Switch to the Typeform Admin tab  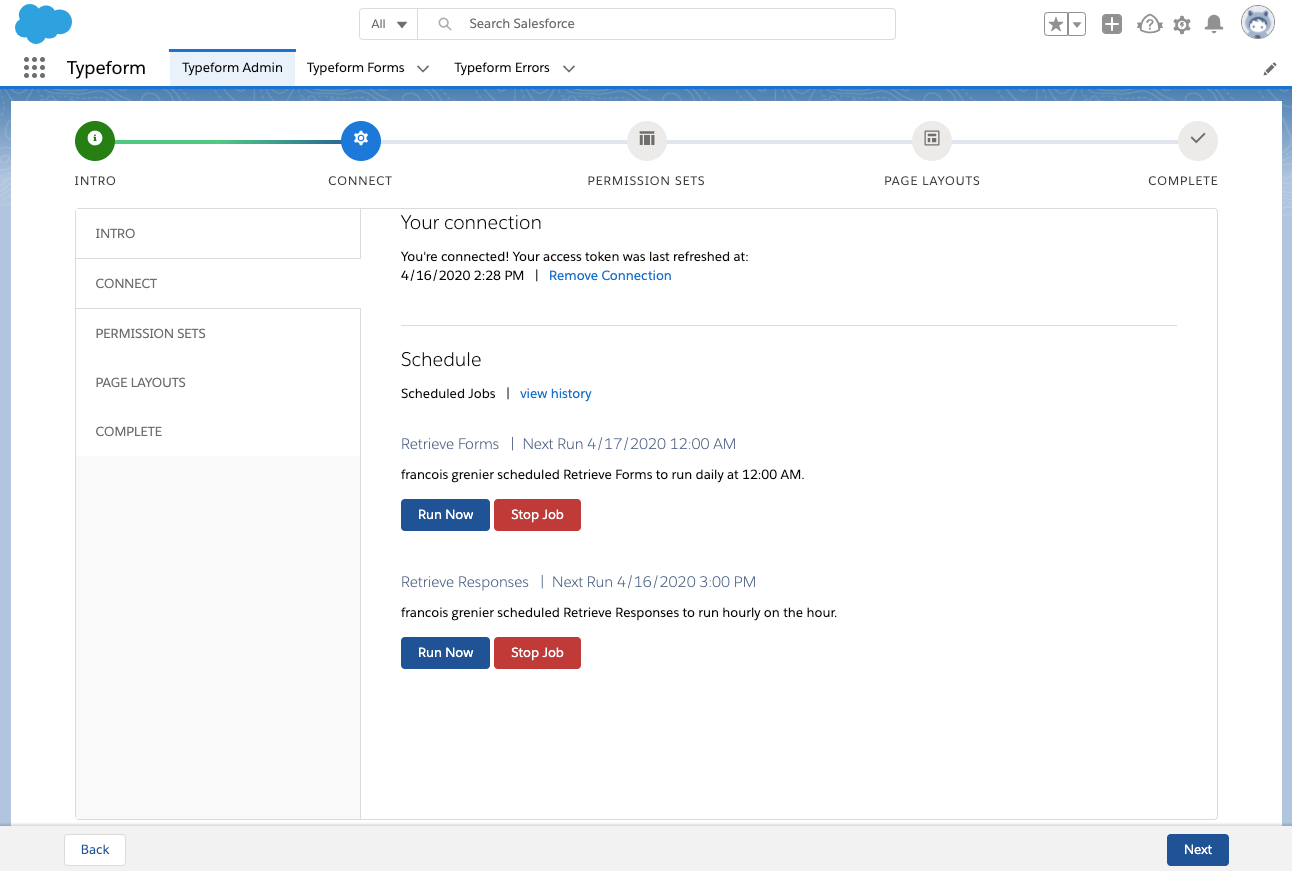(x=232, y=68)
